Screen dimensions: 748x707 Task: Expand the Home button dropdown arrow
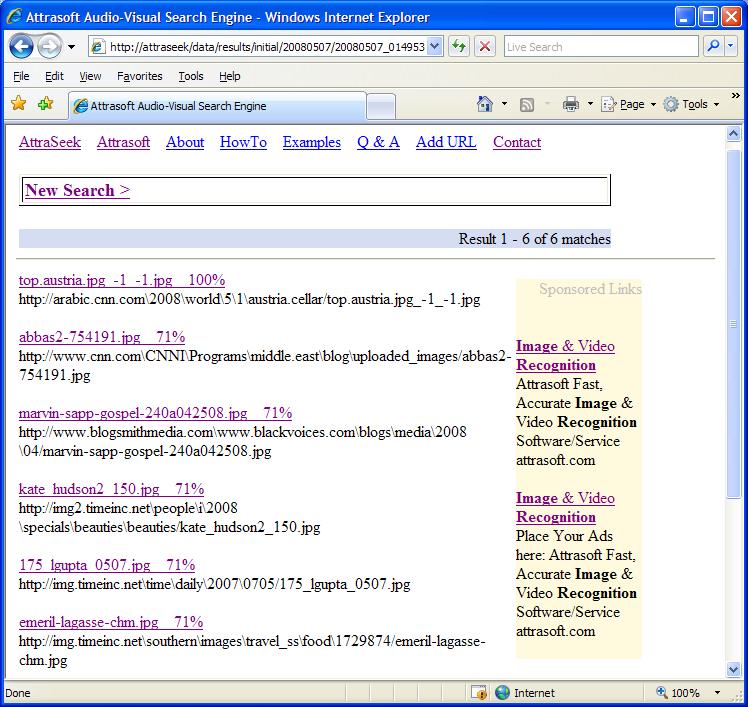(x=504, y=104)
